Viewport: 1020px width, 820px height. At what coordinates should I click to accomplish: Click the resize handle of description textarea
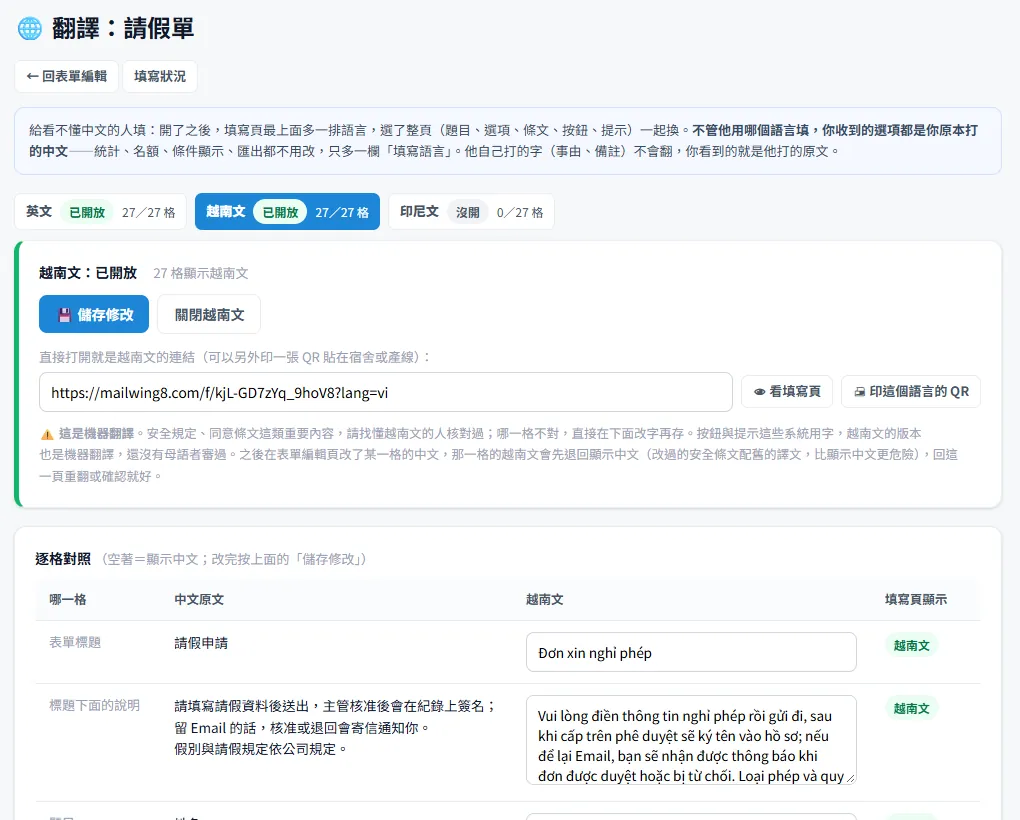pos(850,778)
